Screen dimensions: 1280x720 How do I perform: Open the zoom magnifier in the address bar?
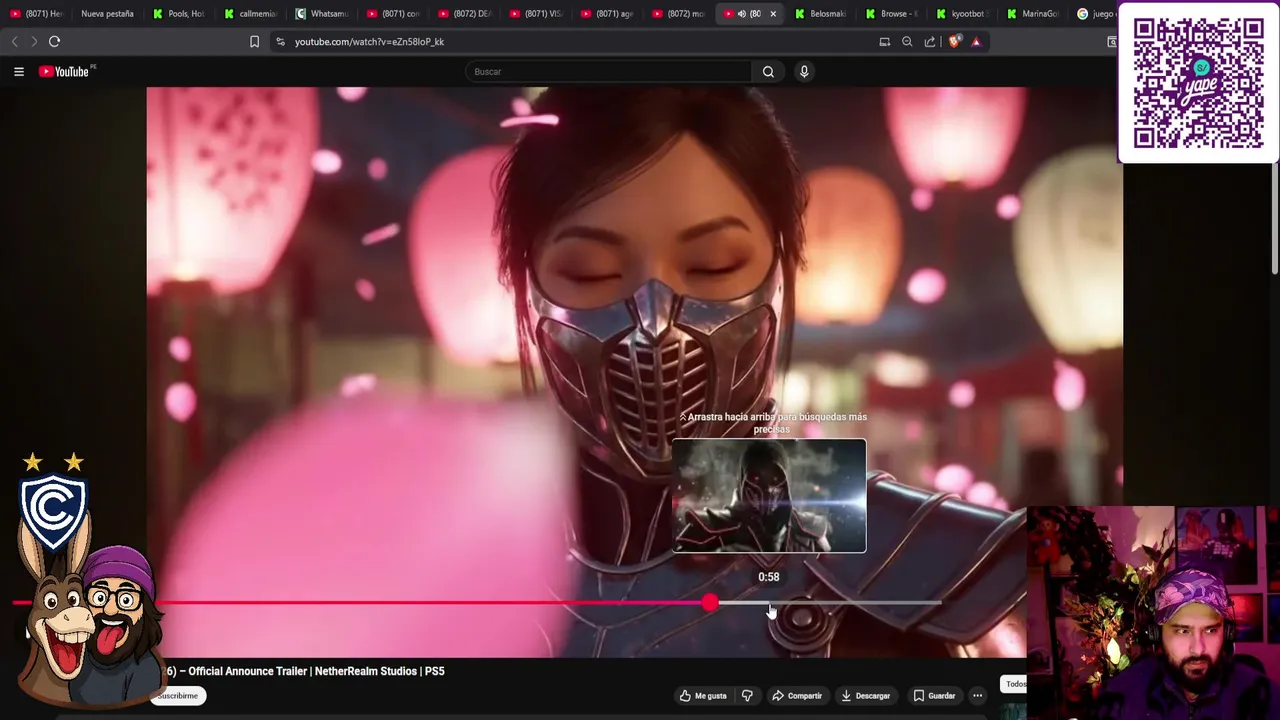pyautogui.click(x=907, y=41)
